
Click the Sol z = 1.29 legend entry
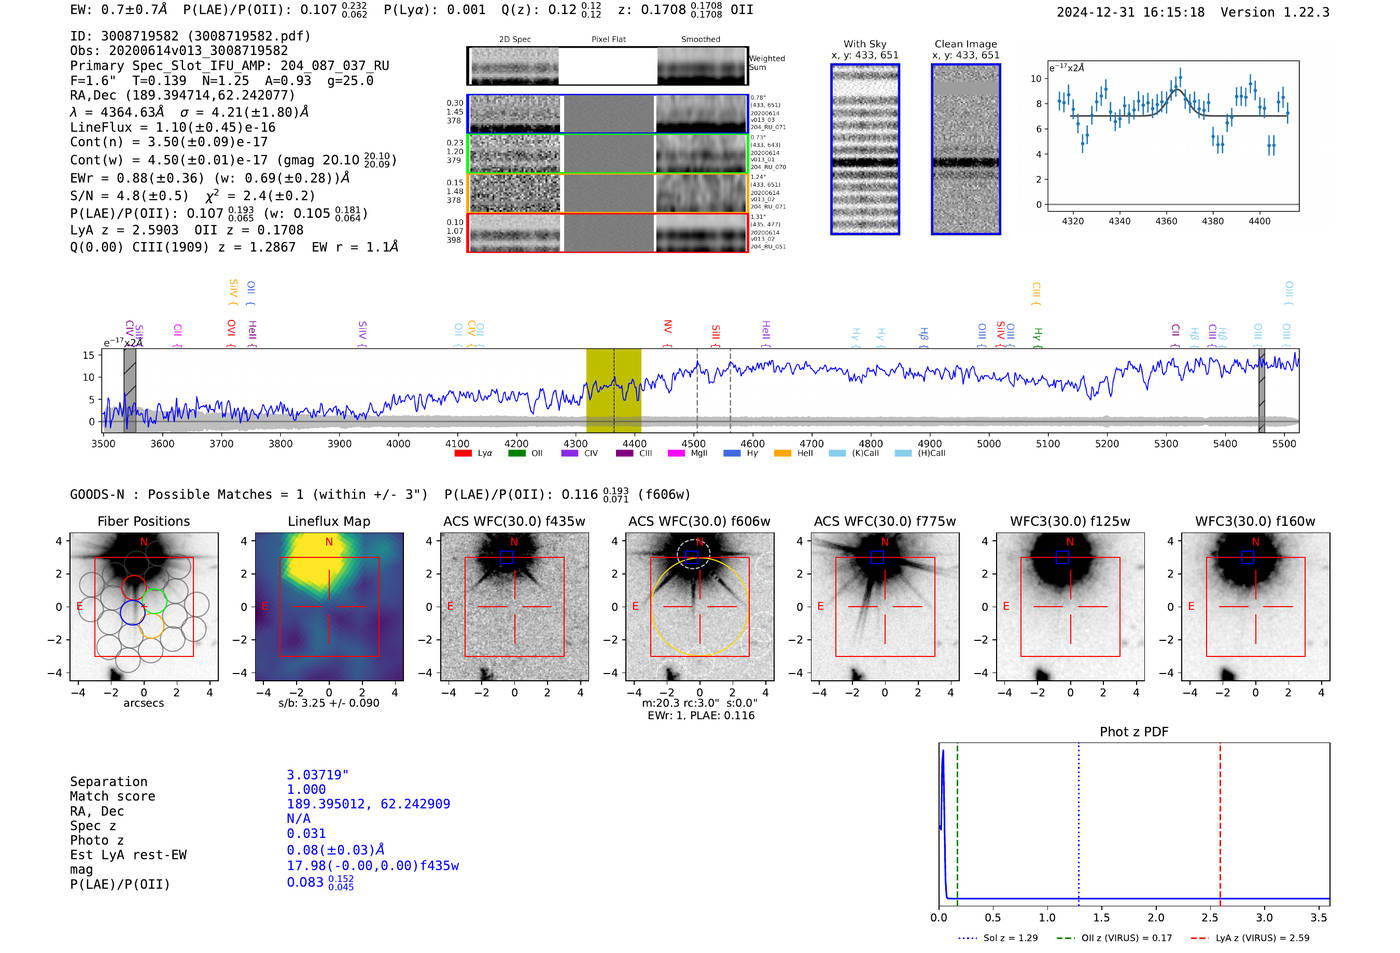coord(997,938)
